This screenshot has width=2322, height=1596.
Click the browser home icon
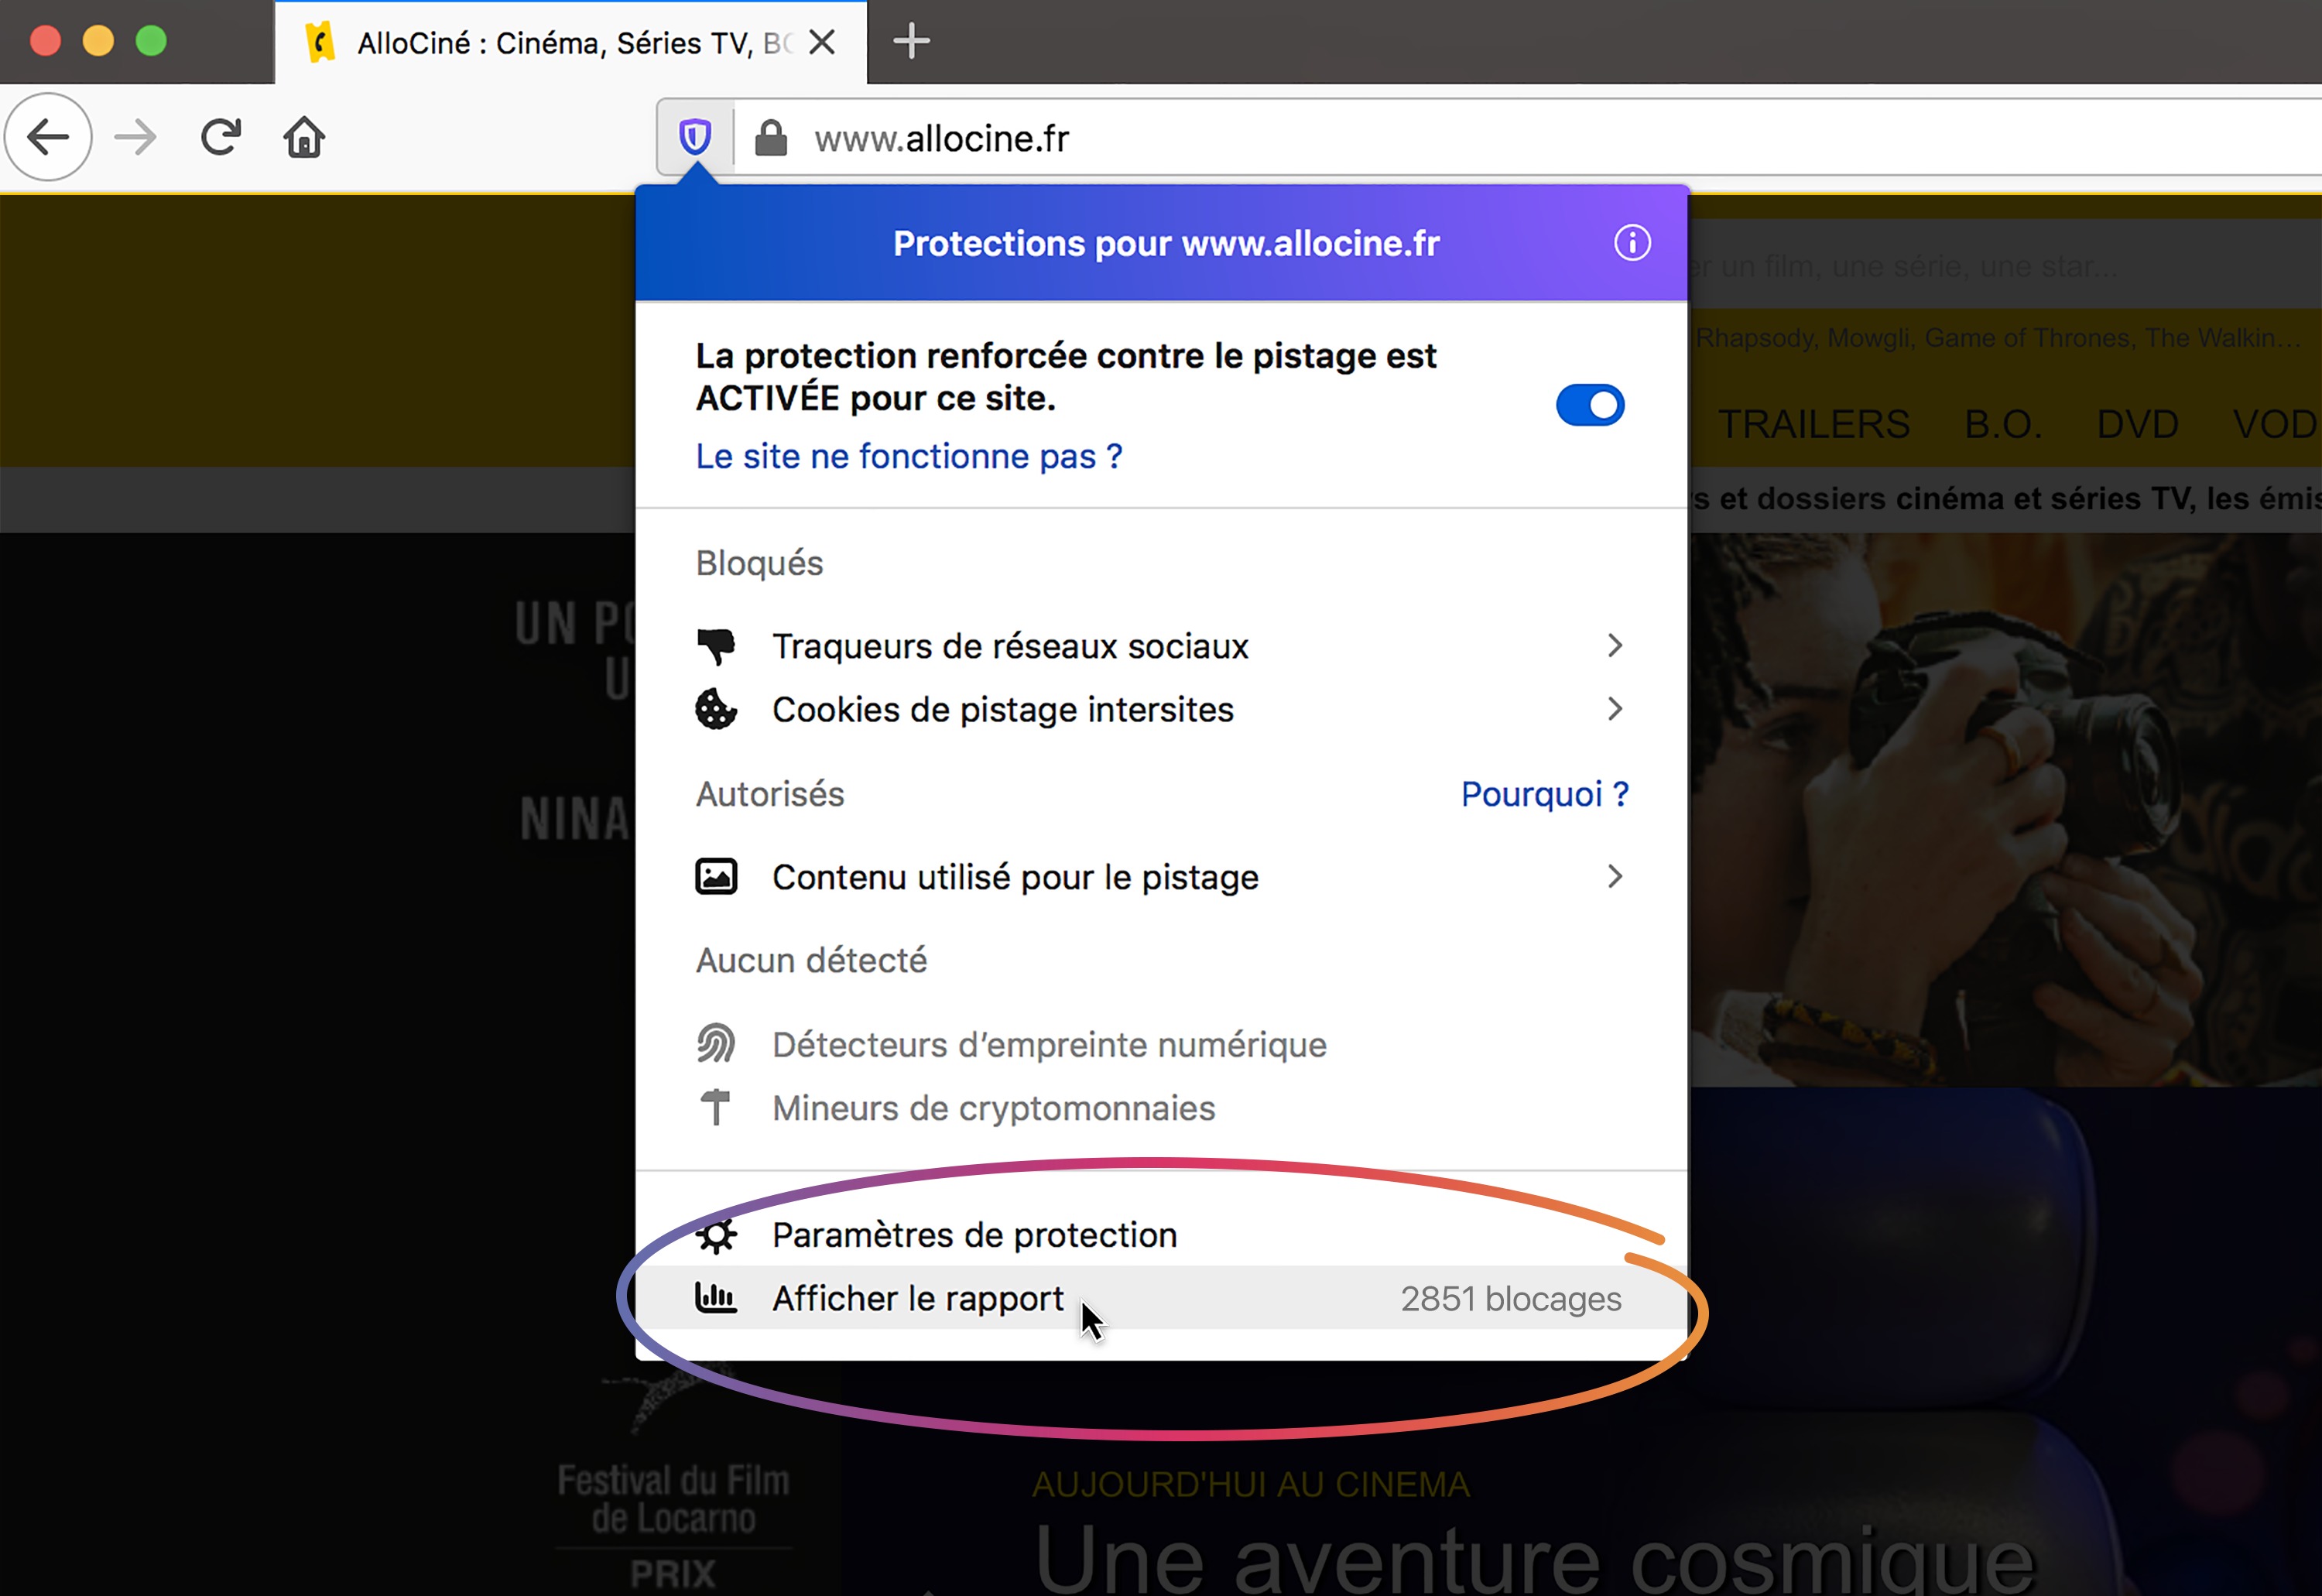(304, 138)
